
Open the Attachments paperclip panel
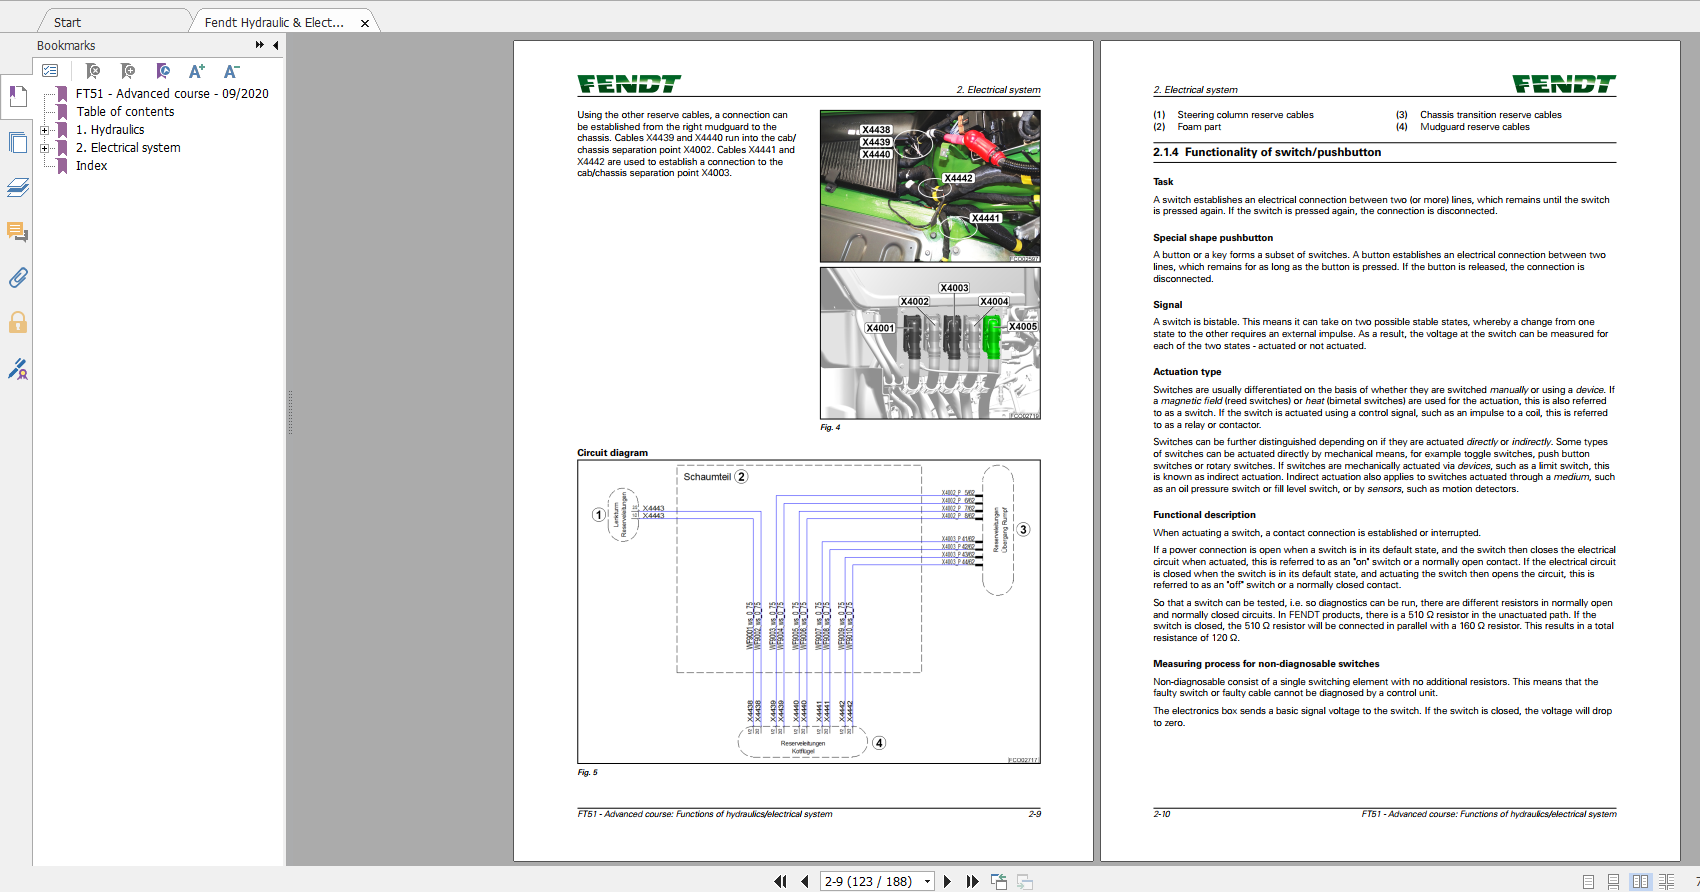(18, 277)
